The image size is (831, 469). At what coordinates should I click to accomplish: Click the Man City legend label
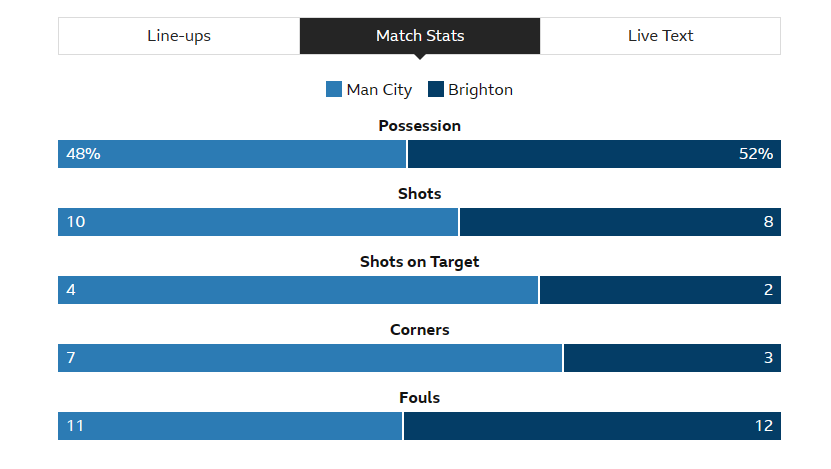tap(379, 90)
